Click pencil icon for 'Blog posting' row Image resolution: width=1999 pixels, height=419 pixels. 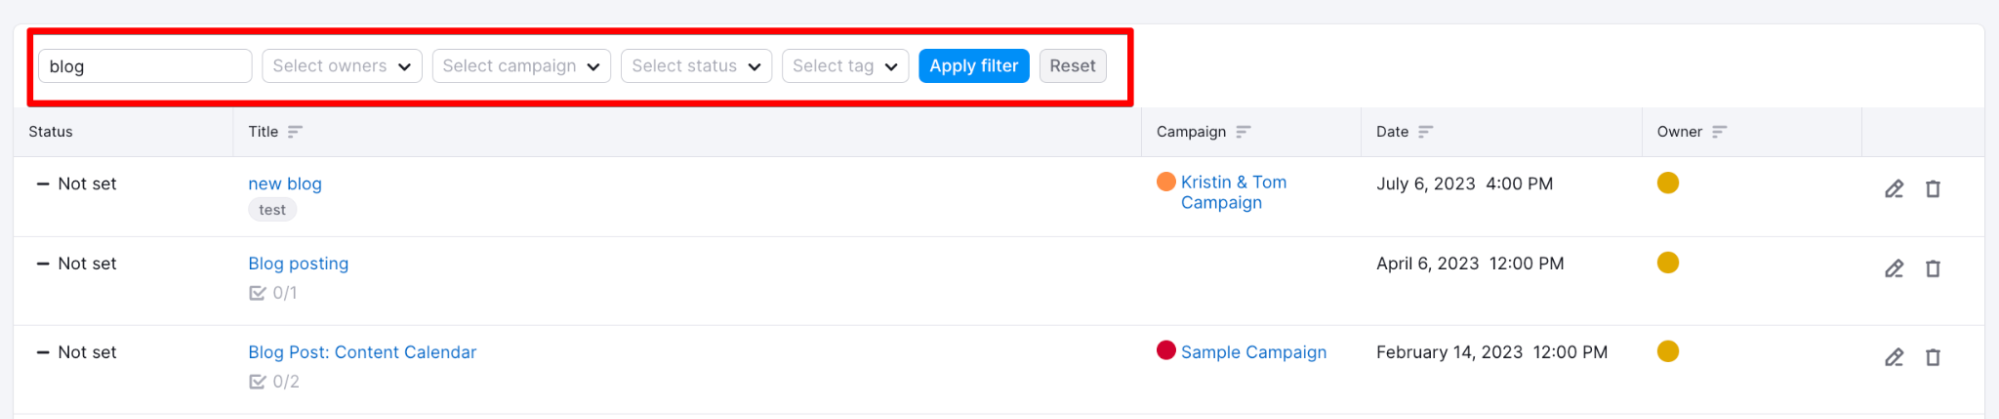click(x=1893, y=269)
